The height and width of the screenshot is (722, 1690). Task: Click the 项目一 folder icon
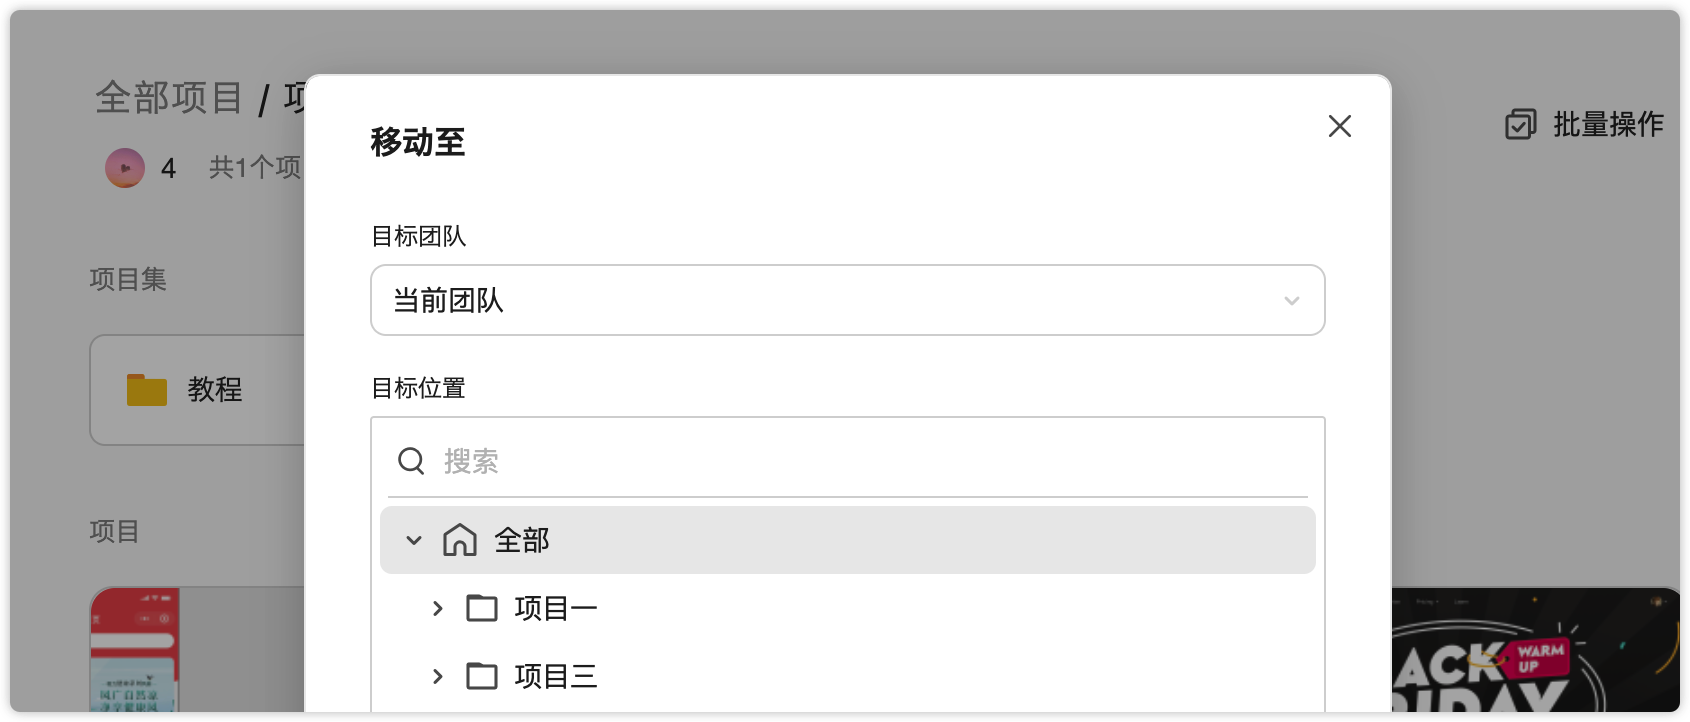point(482,608)
